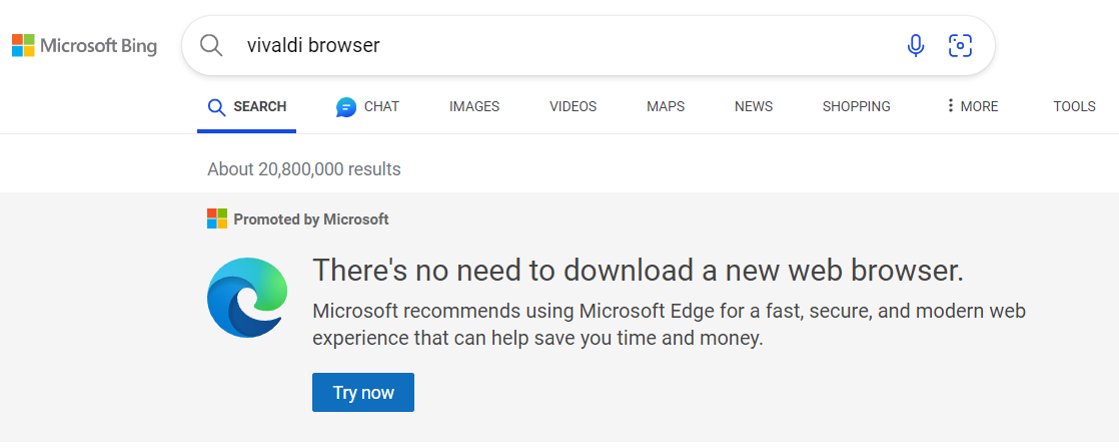
Task: Click the Promoted by Microsoft label
Action: click(311, 219)
